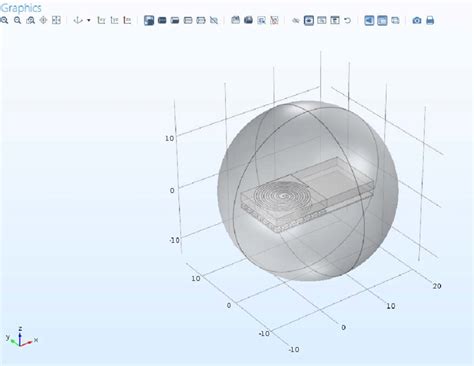Click the box-with-cursor selection icon
Viewport: 474px width, 366px height.
[x=261, y=20]
